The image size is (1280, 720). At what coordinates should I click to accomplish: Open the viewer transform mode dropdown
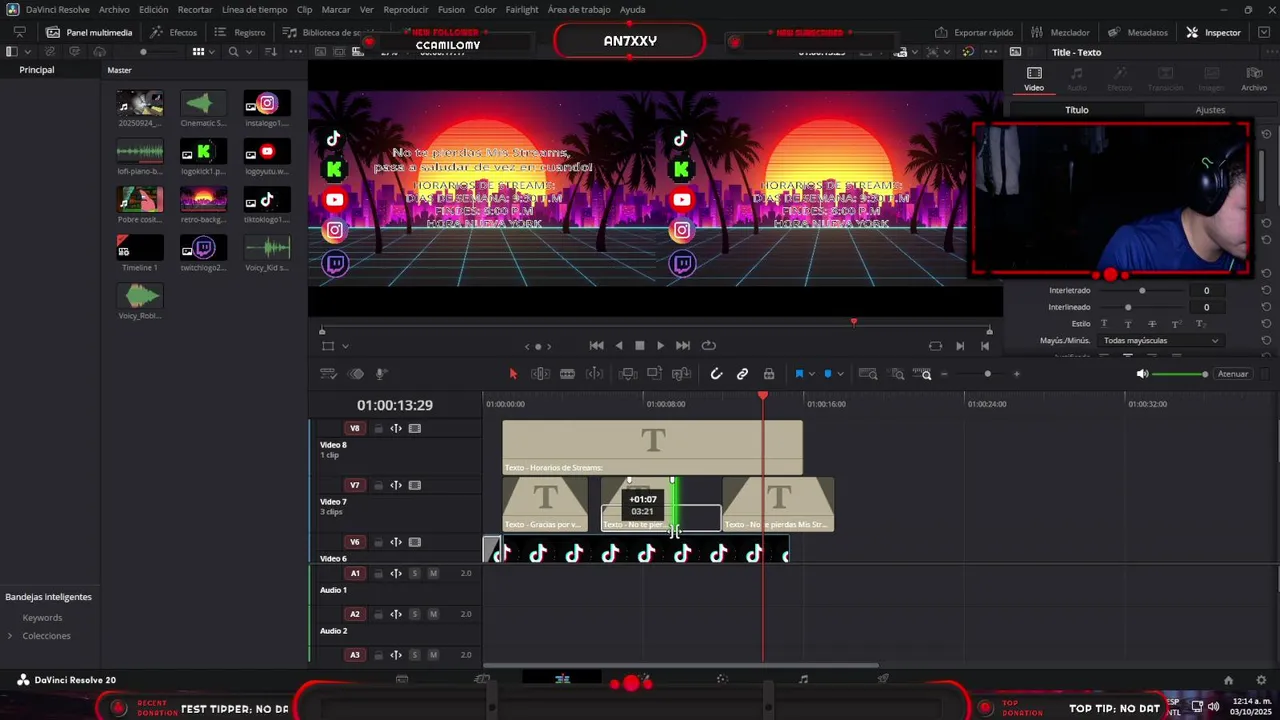[345, 346]
